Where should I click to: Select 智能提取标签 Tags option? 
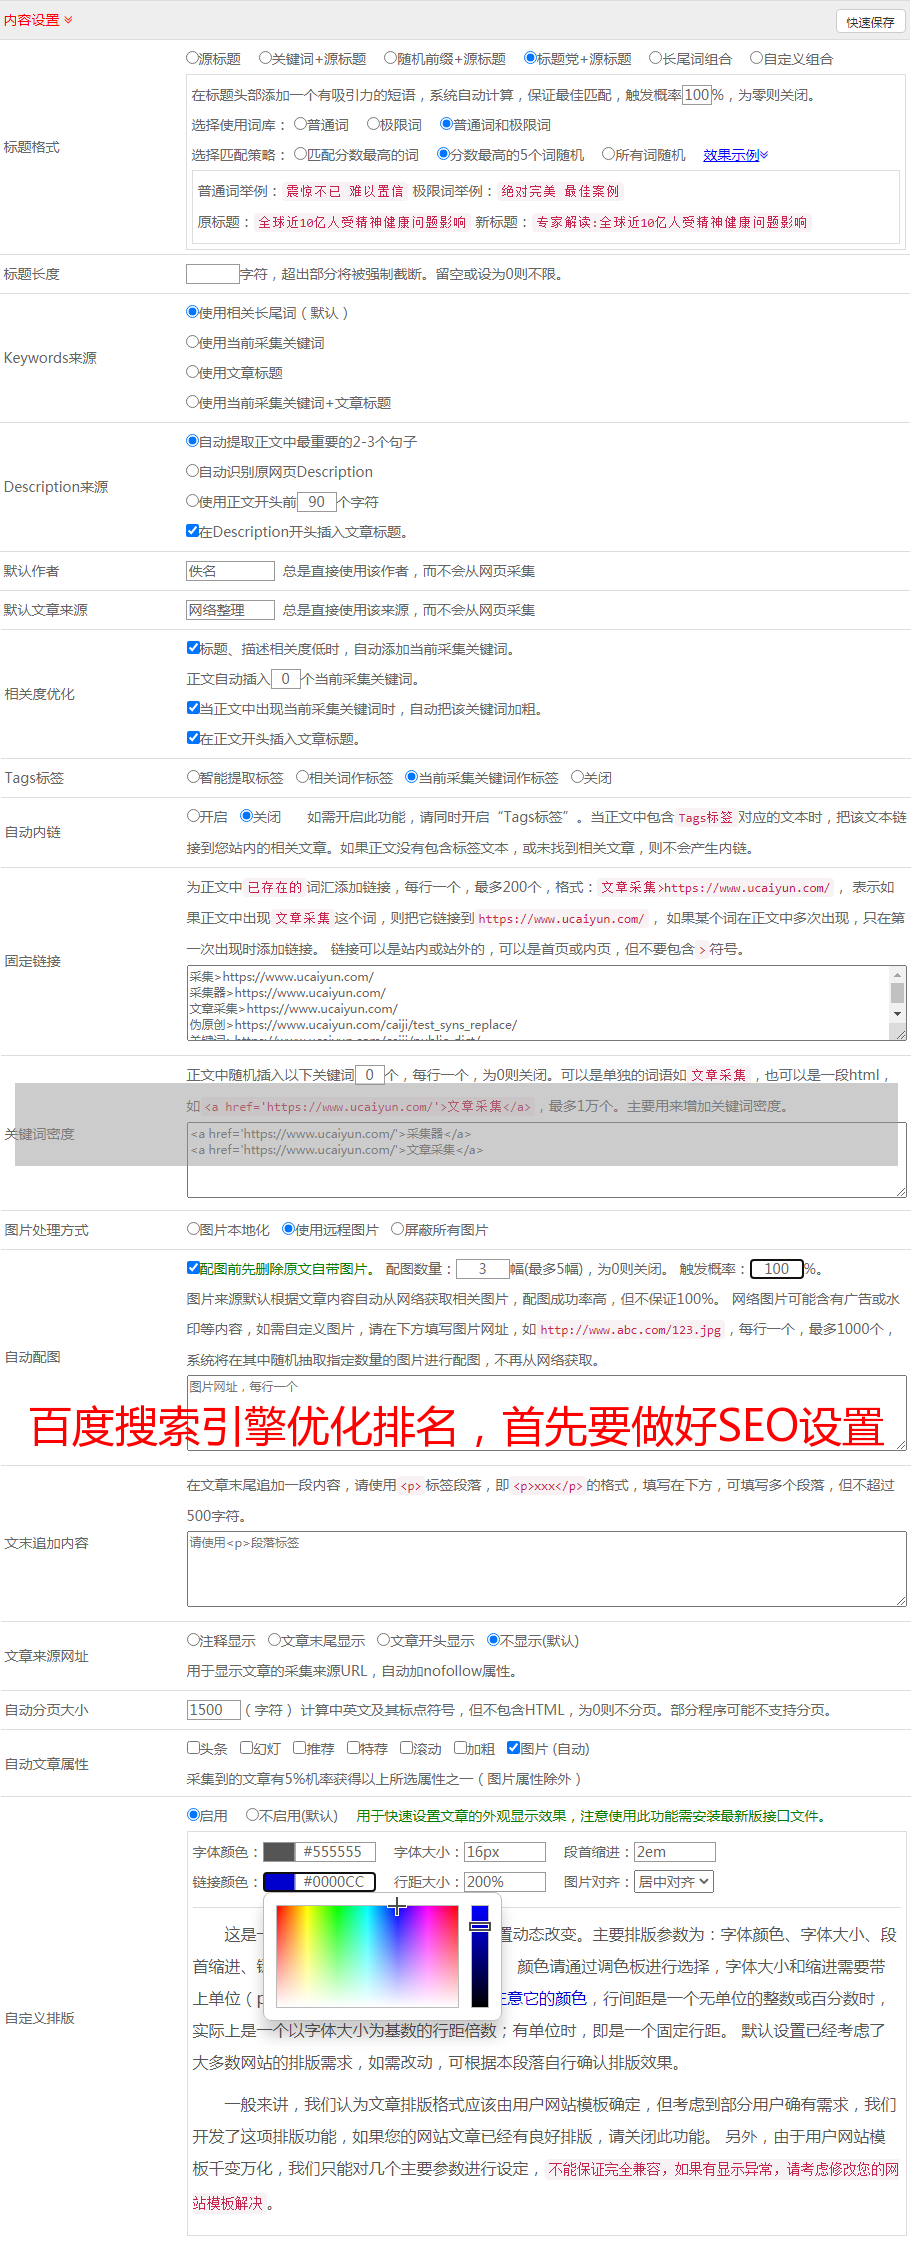(x=193, y=777)
